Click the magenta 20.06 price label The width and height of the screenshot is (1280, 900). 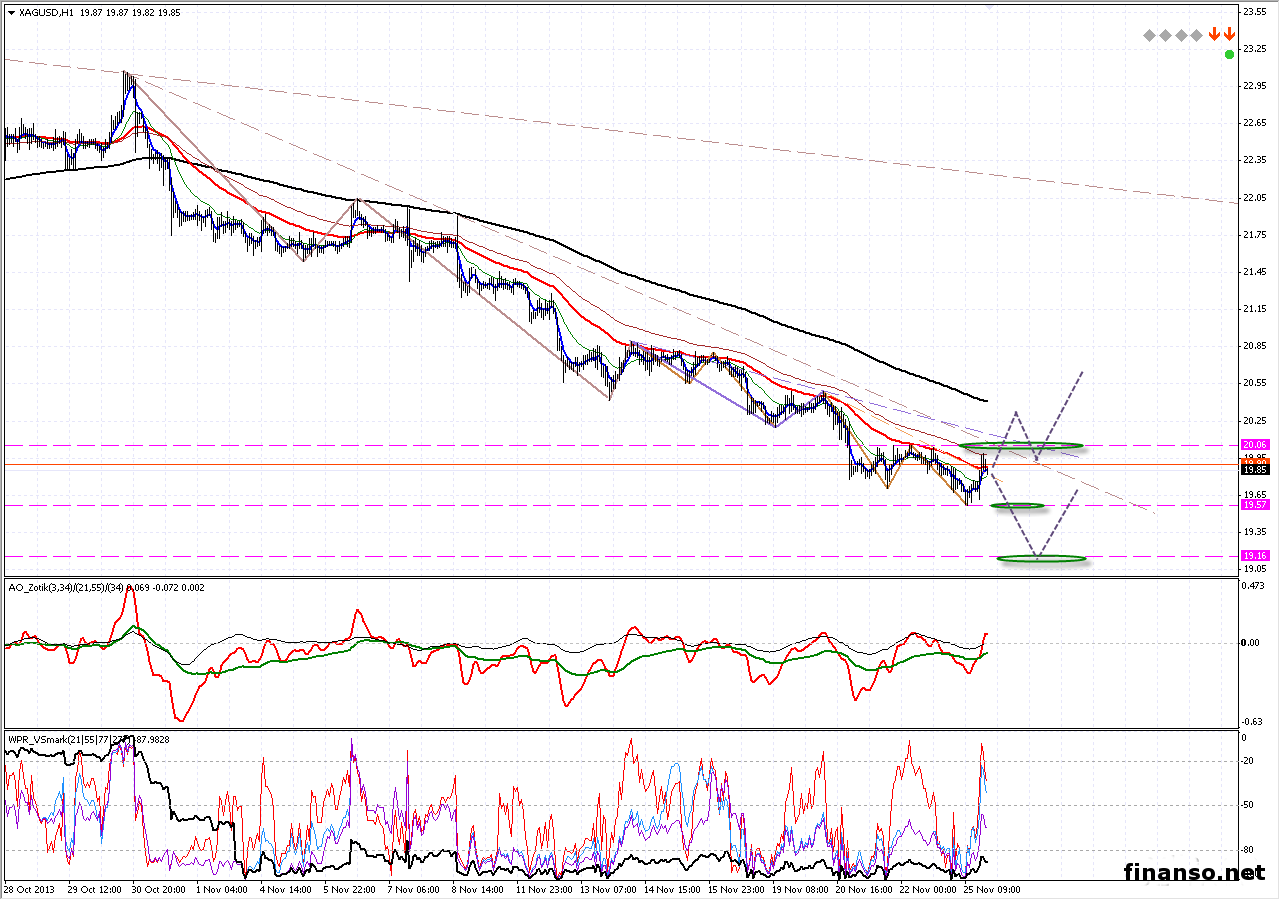point(1254,444)
